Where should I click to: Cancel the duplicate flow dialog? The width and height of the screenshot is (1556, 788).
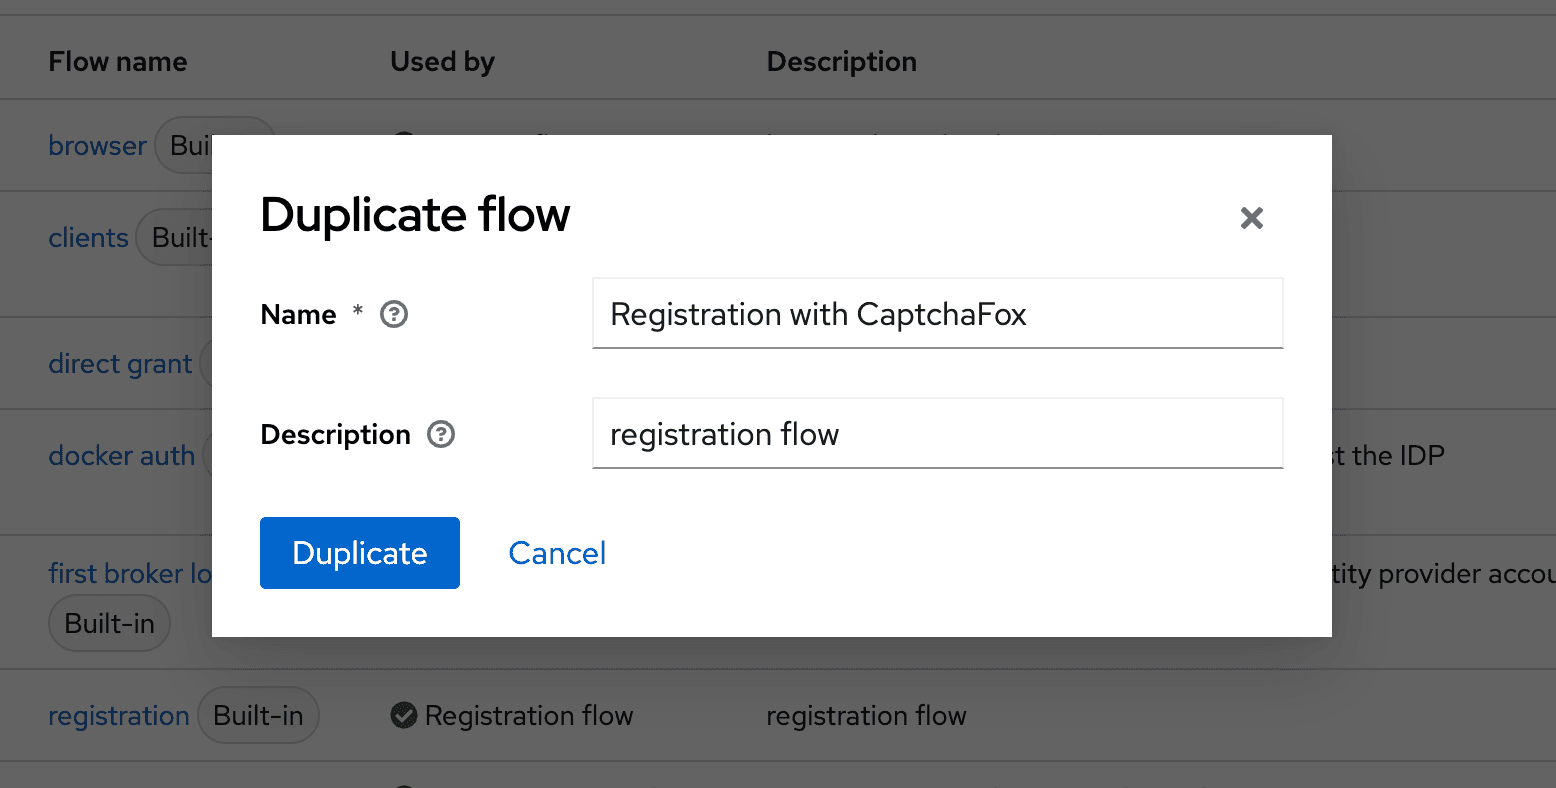pos(557,553)
